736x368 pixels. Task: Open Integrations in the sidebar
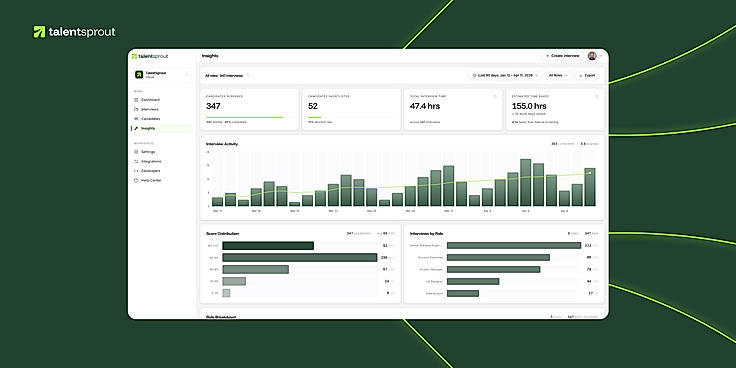(162, 161)
